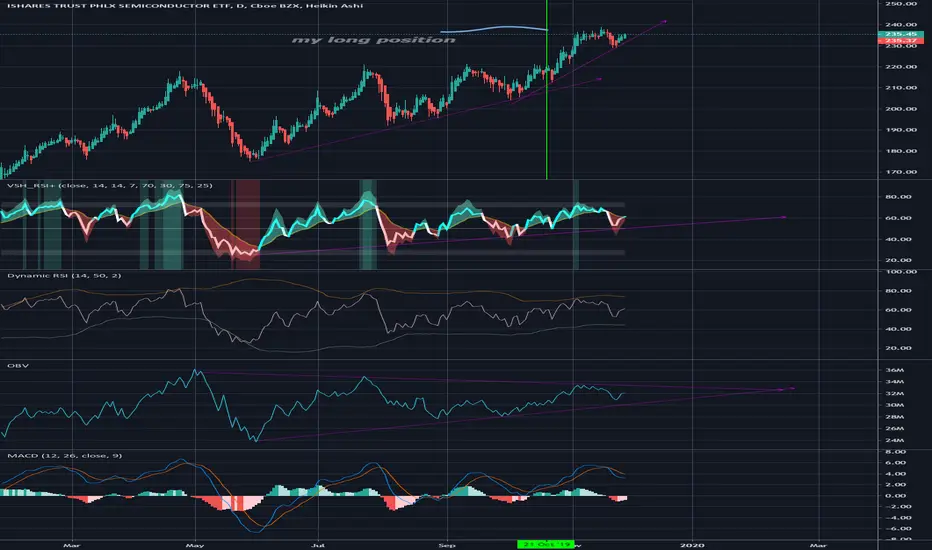Click the 36M label on the OBV scale
The width and height of the screenshot is (932, 550).
pos(895,370)
